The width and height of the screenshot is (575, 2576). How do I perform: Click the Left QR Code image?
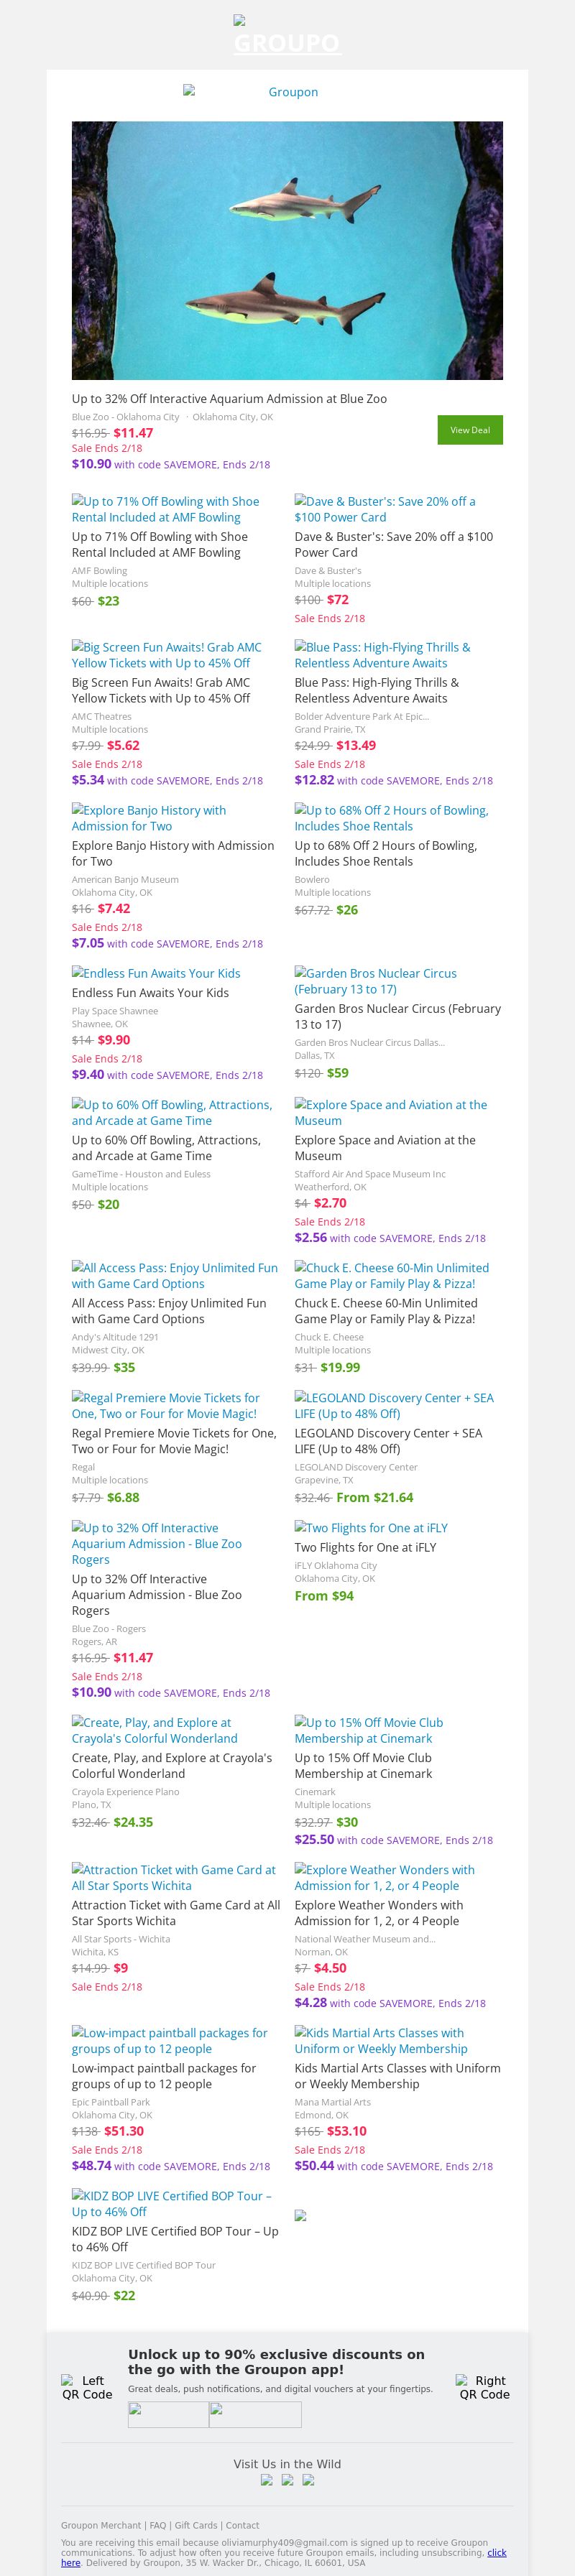87,2387
